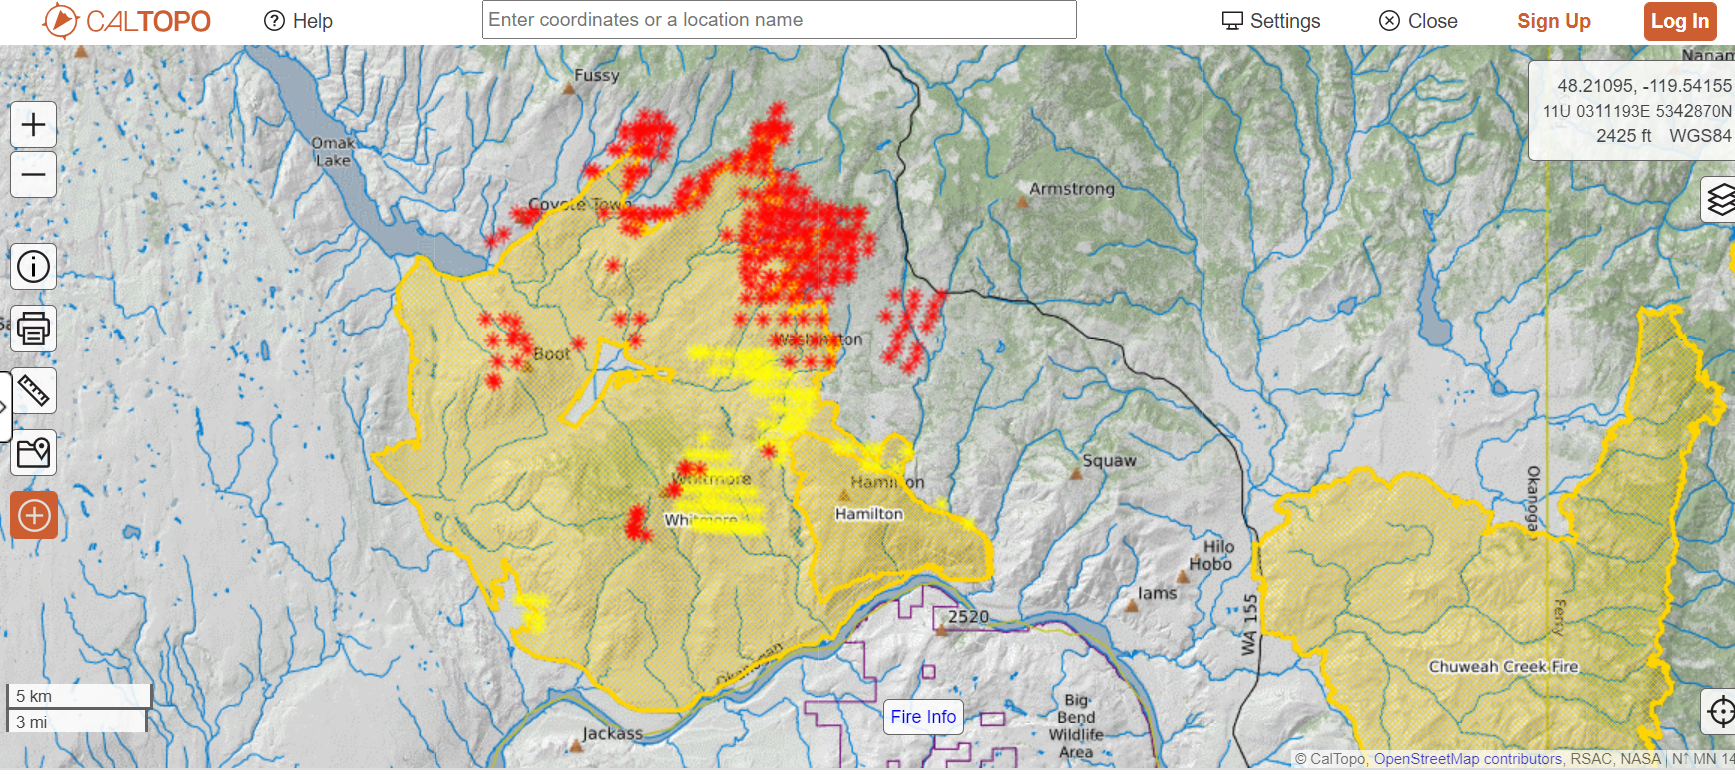Image resolution: width=1735 pixels, height=774 pixels.
Task: Zoom in with the plus button
Action: pyautogui.click(x=33, y=125)
